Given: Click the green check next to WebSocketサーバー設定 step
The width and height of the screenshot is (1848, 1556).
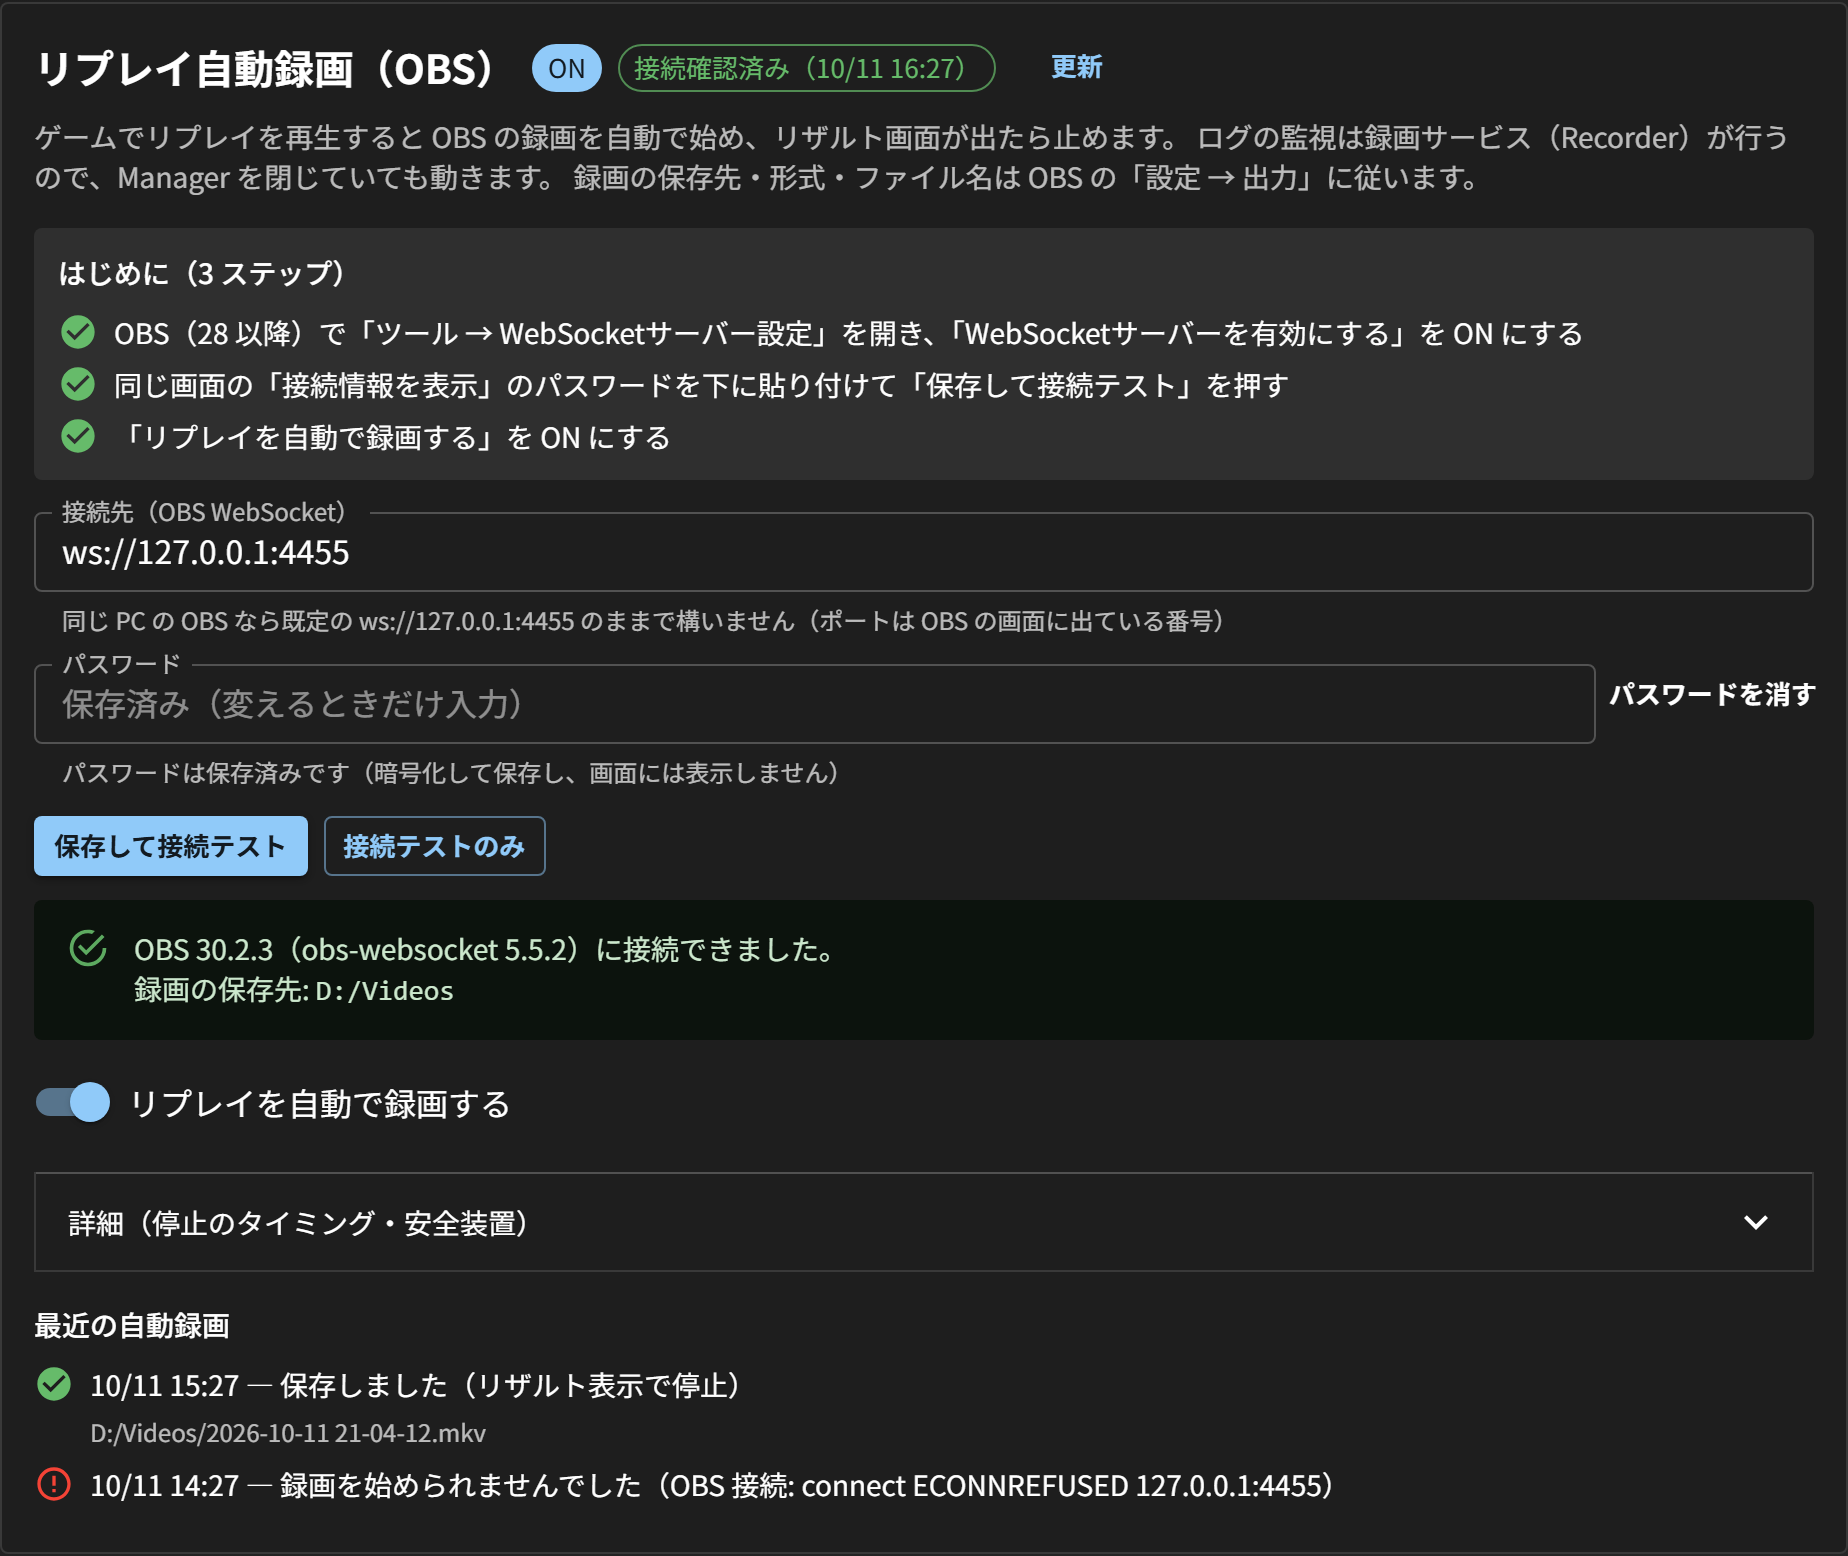Looking at the screenshot, I should (x=78, y=333).
